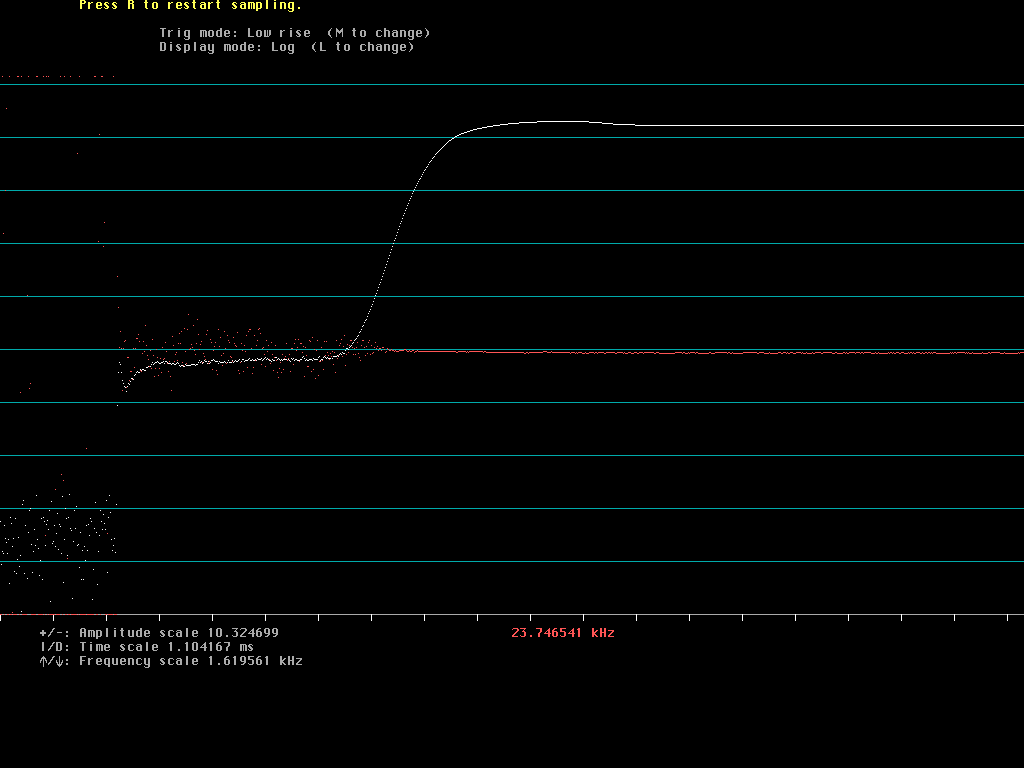Click the 'Frequency scale 1.619561 kHz' readout
This screenshot has width=1024, height=768.
(x=191, y=662)
